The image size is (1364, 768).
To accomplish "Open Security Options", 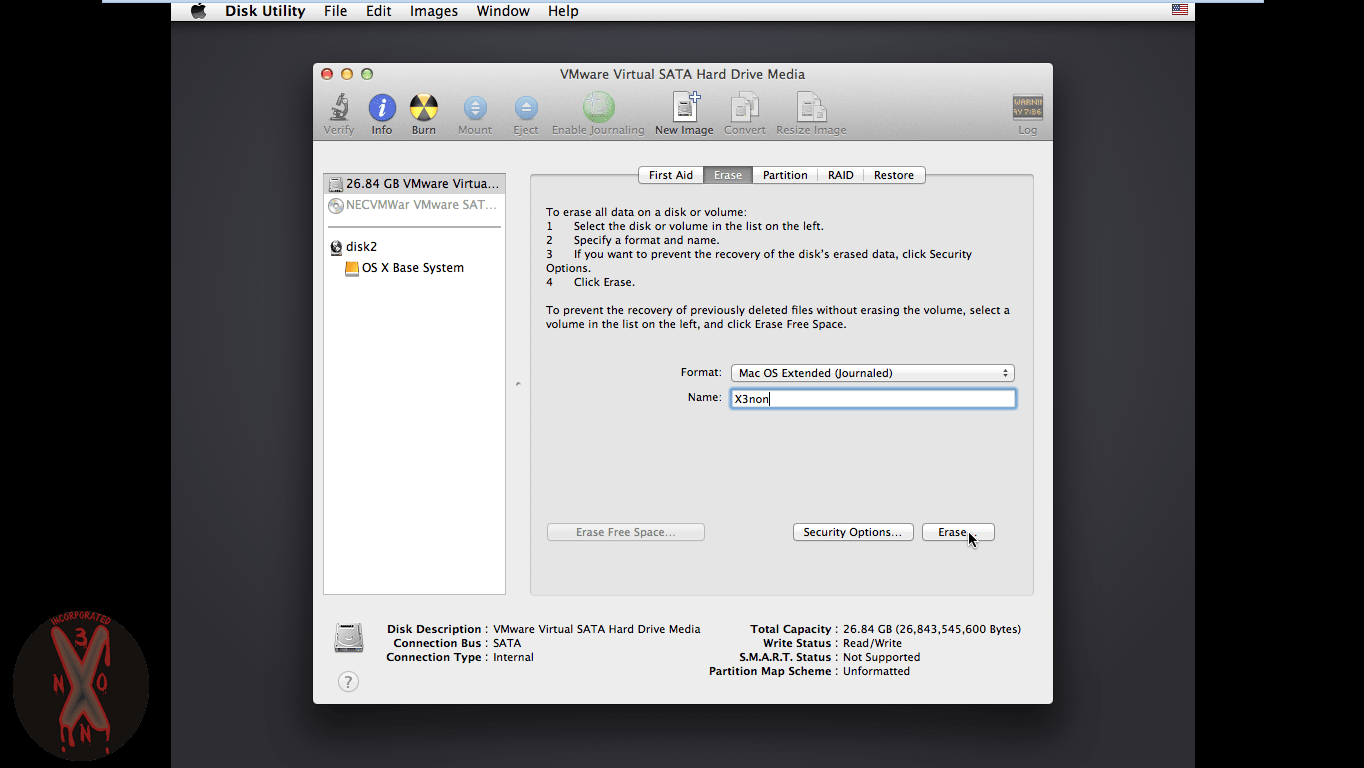I will click(853, 532).
